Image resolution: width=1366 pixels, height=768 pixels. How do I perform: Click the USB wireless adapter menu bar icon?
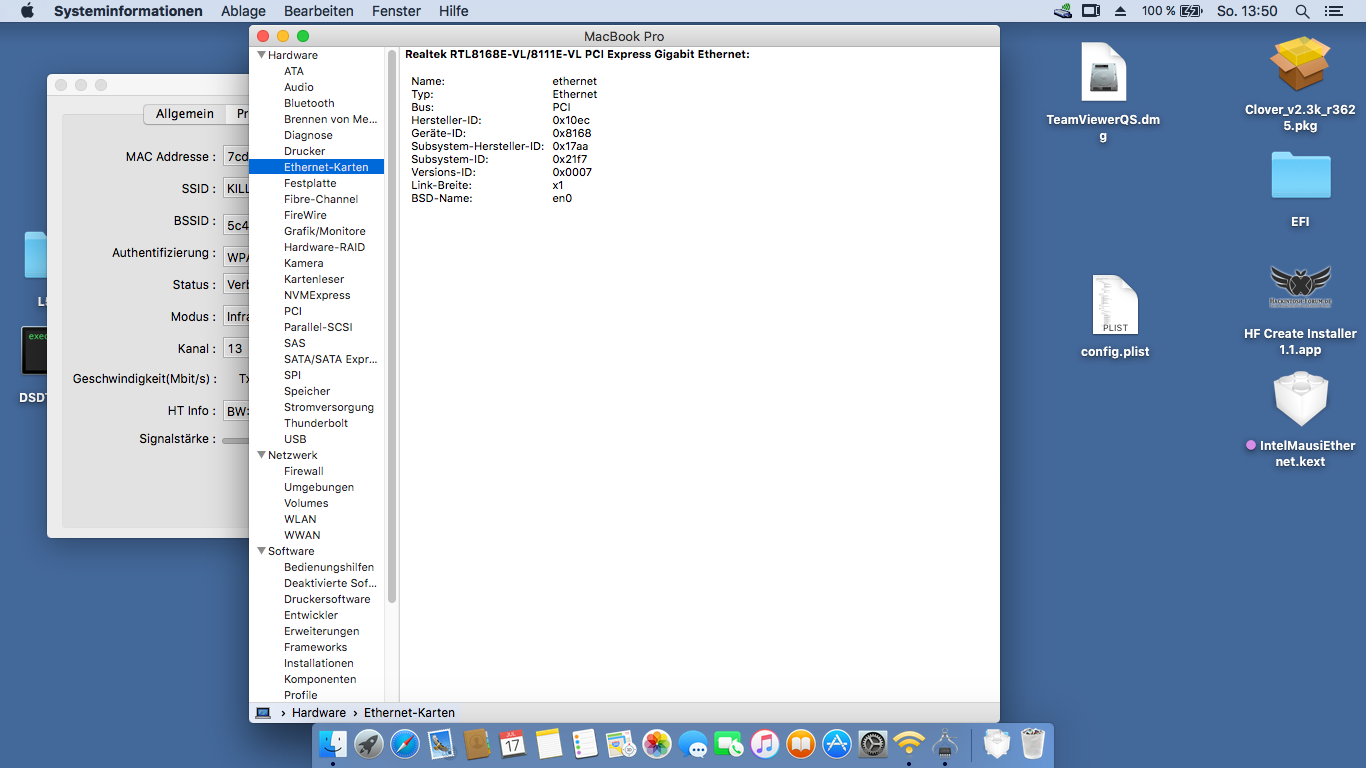[x=1063, y=11]
